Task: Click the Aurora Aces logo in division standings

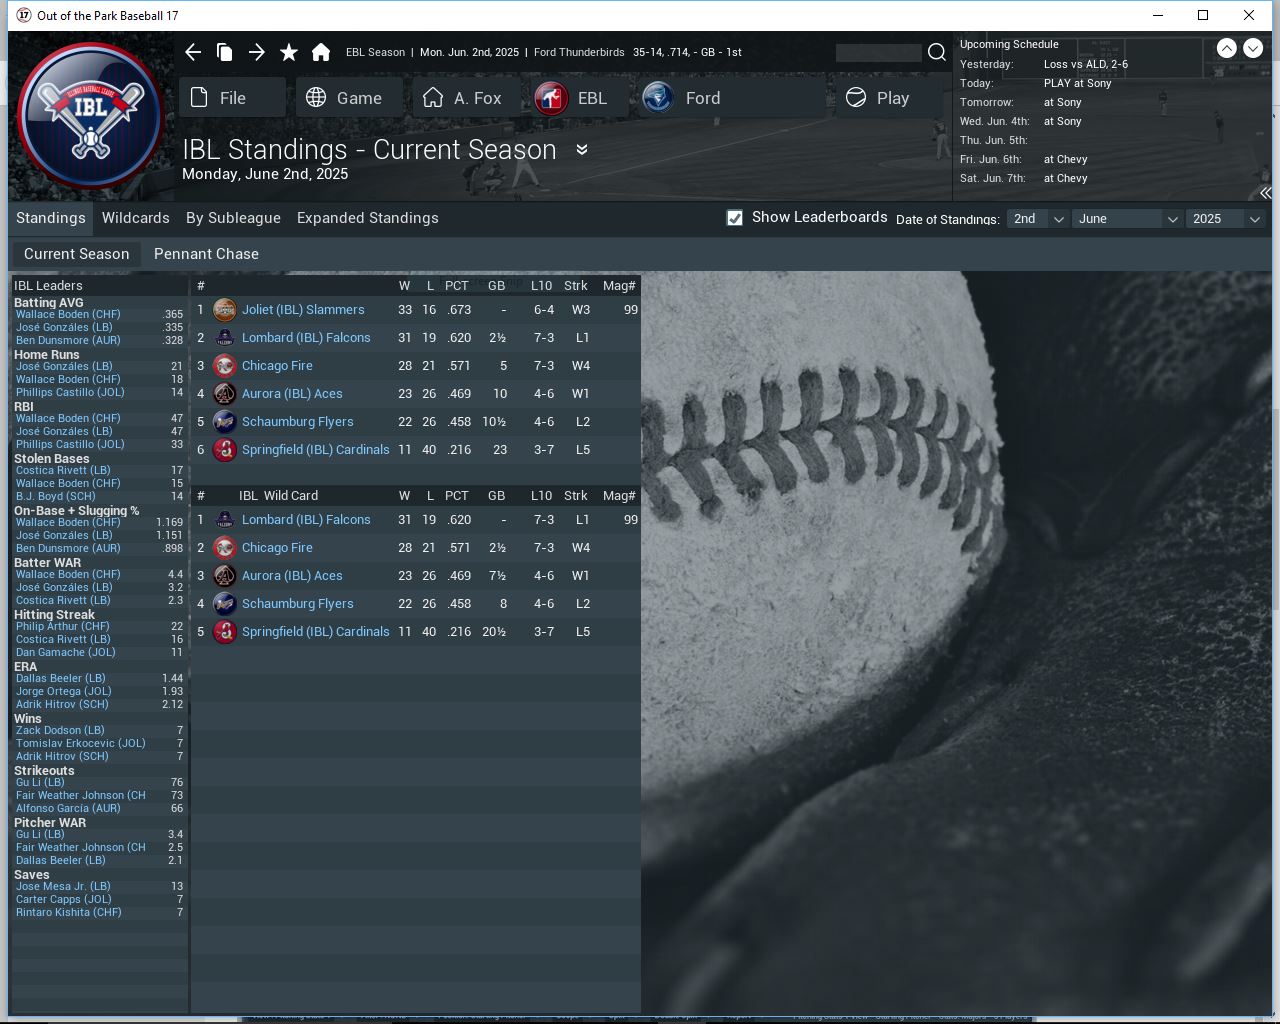Action: pyautogui.click(x=225, y=394)
